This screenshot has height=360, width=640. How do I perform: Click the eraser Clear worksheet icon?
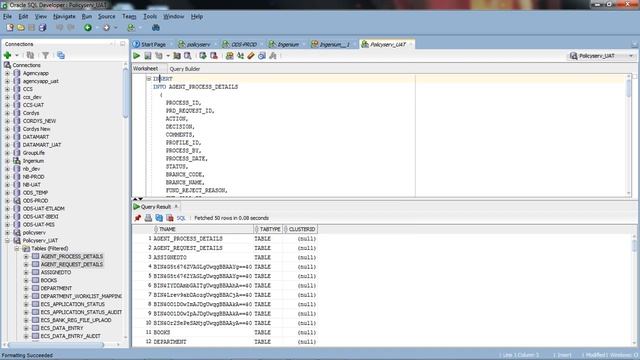click(x=251, y=56)
